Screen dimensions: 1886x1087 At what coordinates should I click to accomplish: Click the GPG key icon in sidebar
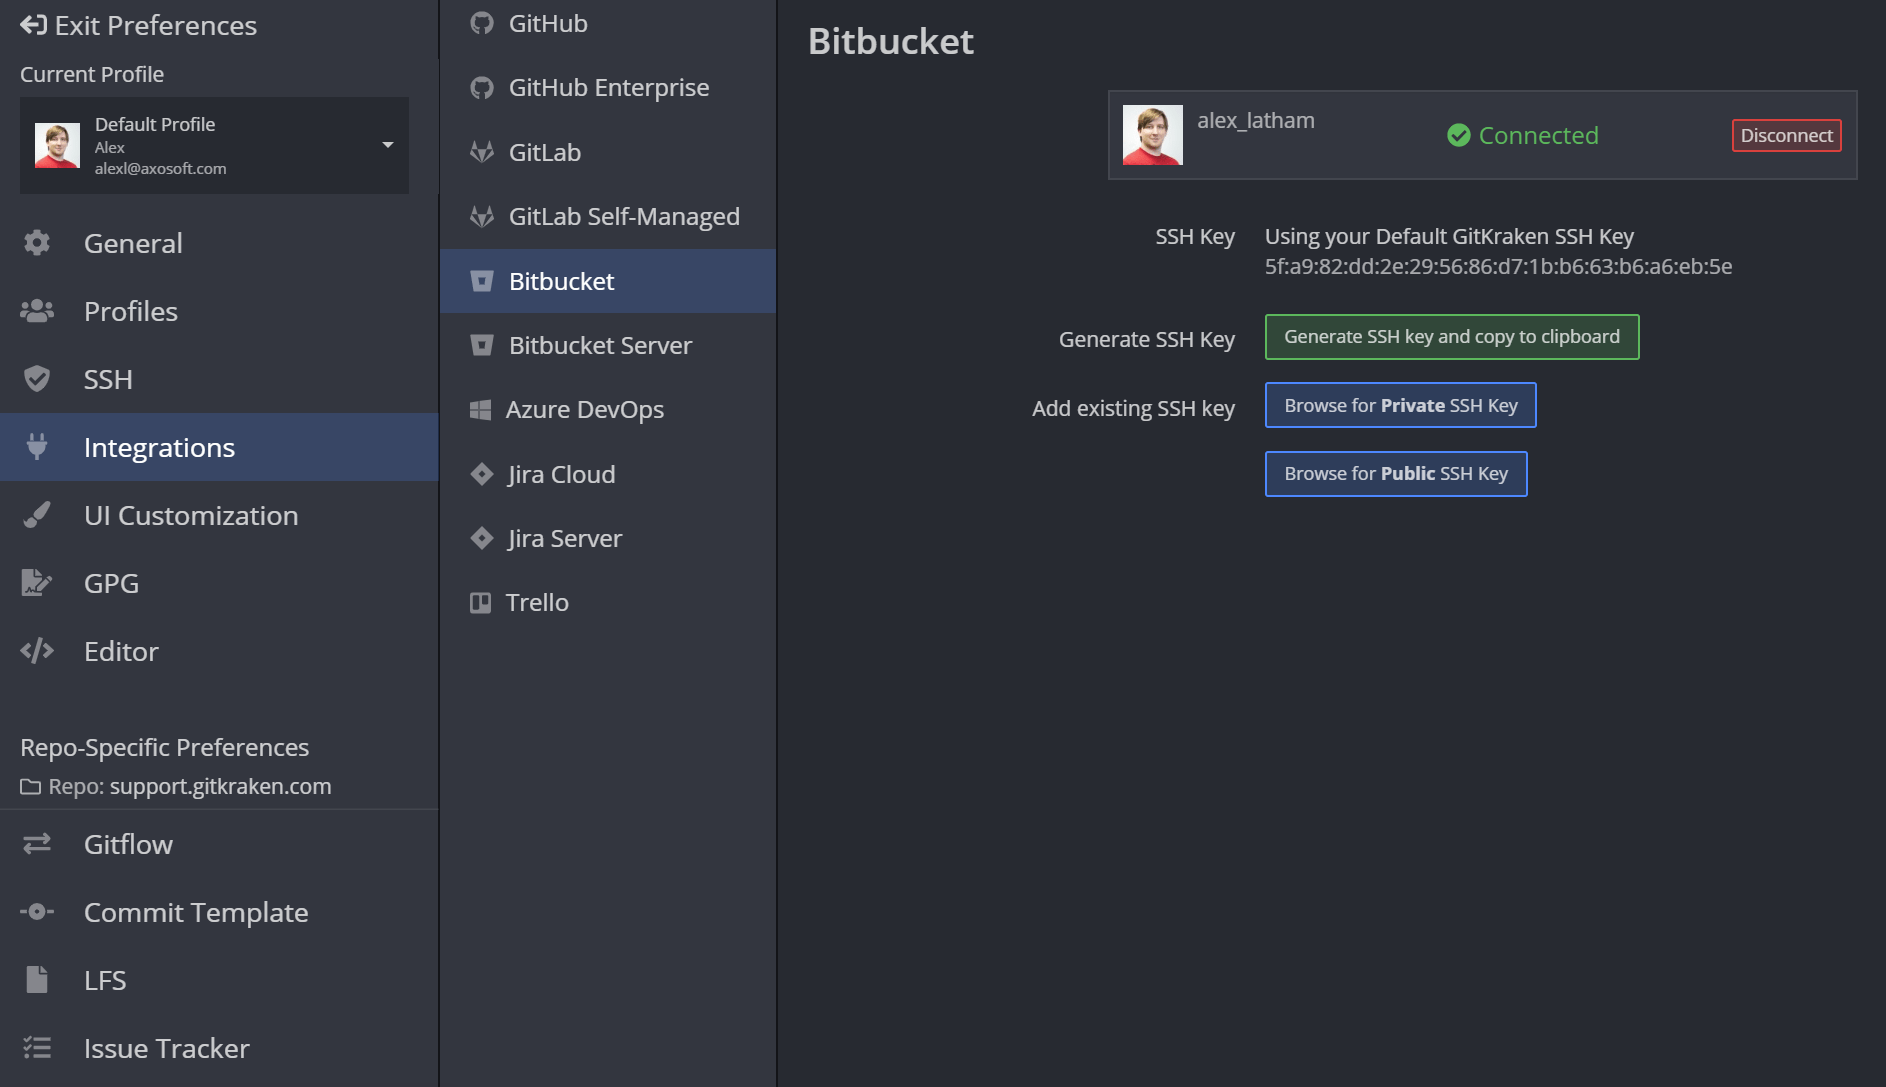pyautogui.click(x=37, y=583)
